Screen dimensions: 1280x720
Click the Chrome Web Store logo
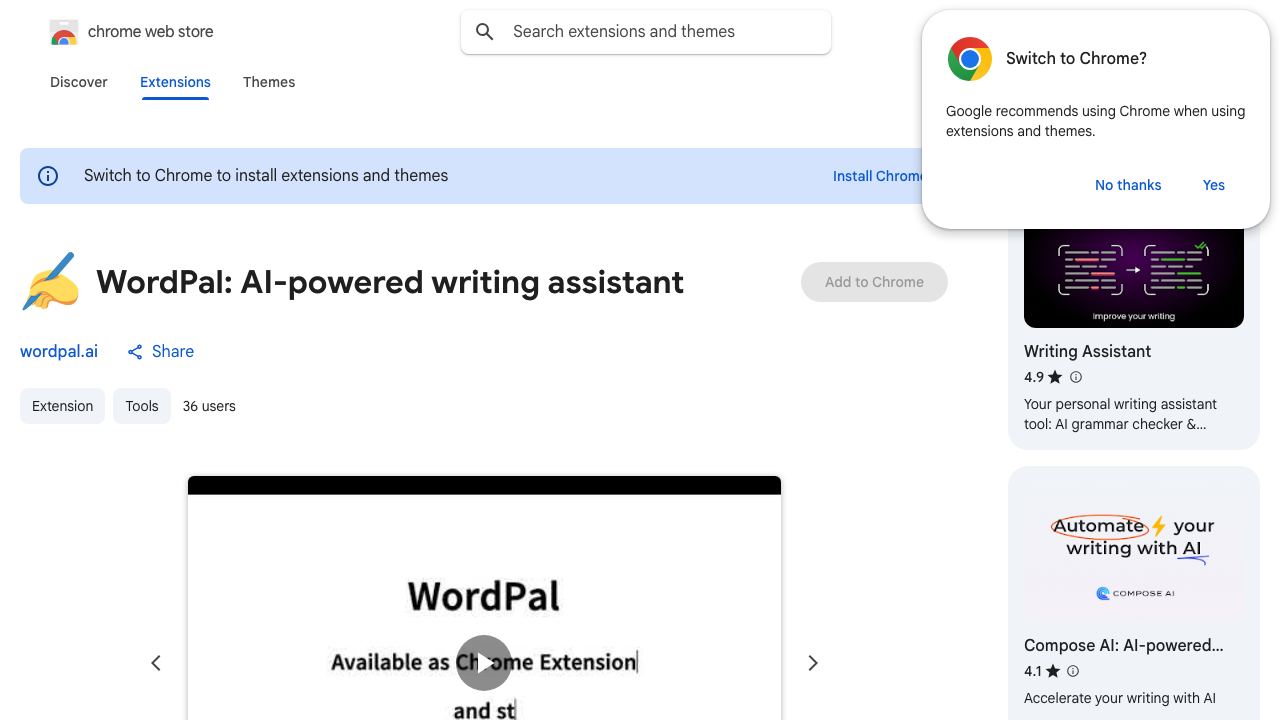[x=63, y=32]
